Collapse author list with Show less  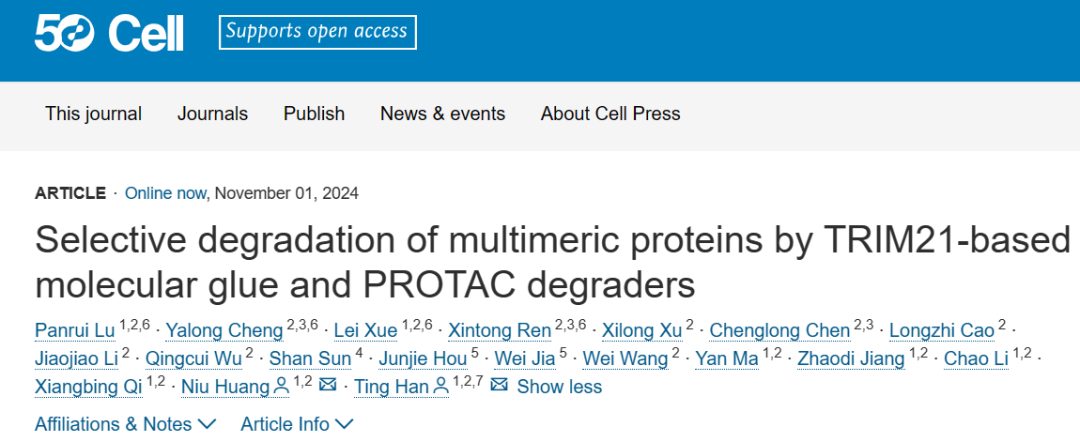tap(559, 386)
